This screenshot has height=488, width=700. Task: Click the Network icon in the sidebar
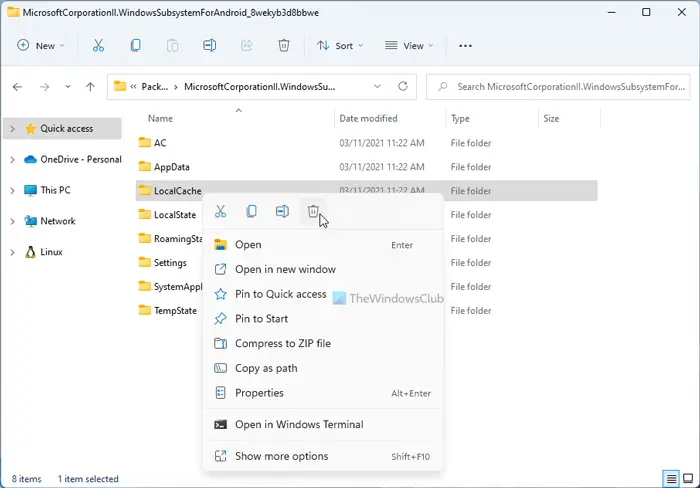30,221
